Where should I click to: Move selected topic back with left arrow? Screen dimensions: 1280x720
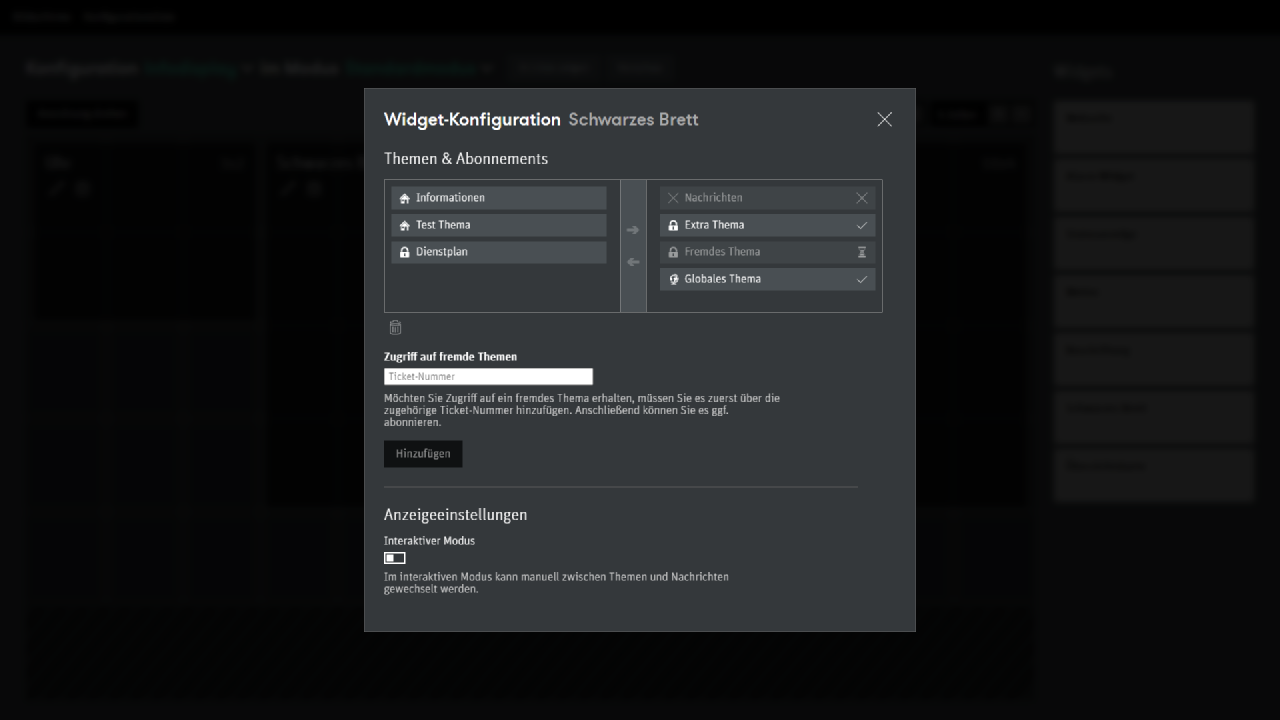(x=633, y=262)
